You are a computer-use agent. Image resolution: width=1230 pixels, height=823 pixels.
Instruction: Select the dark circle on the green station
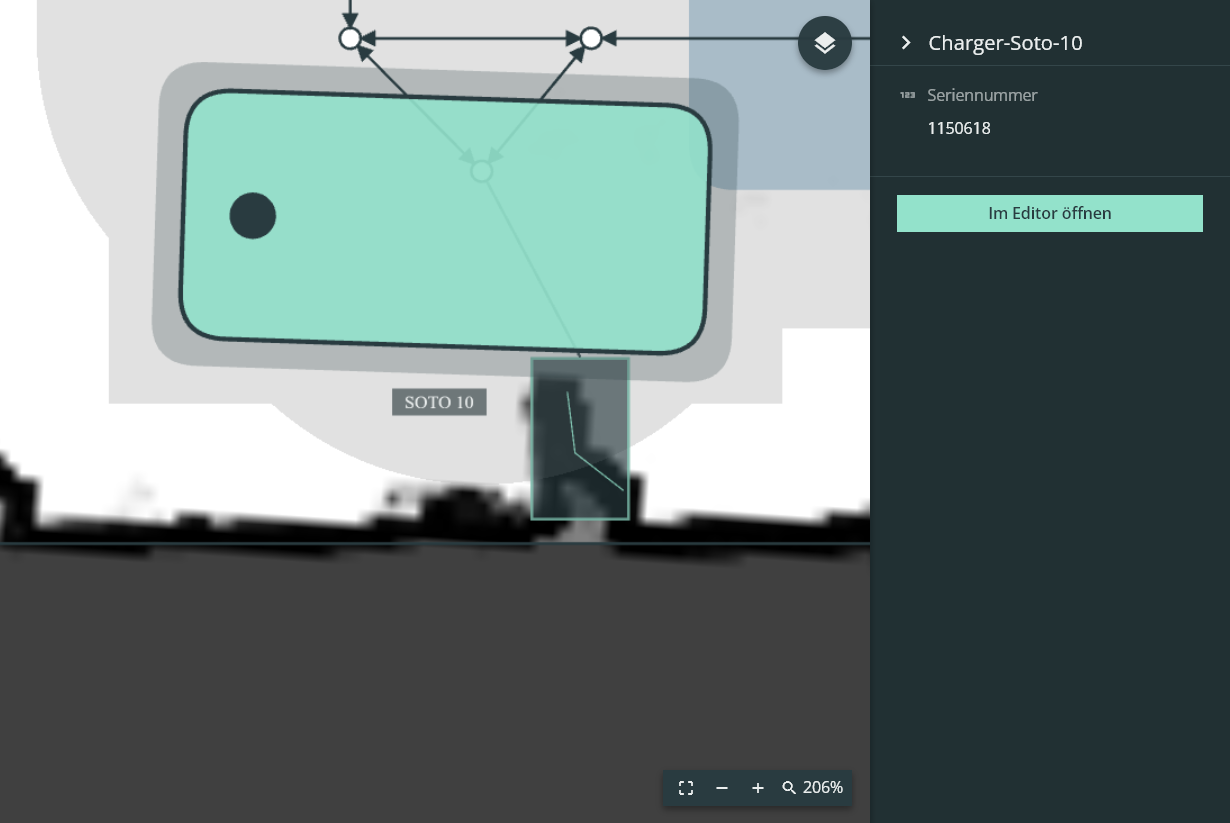pyautogui.click(x=253, y=216)
